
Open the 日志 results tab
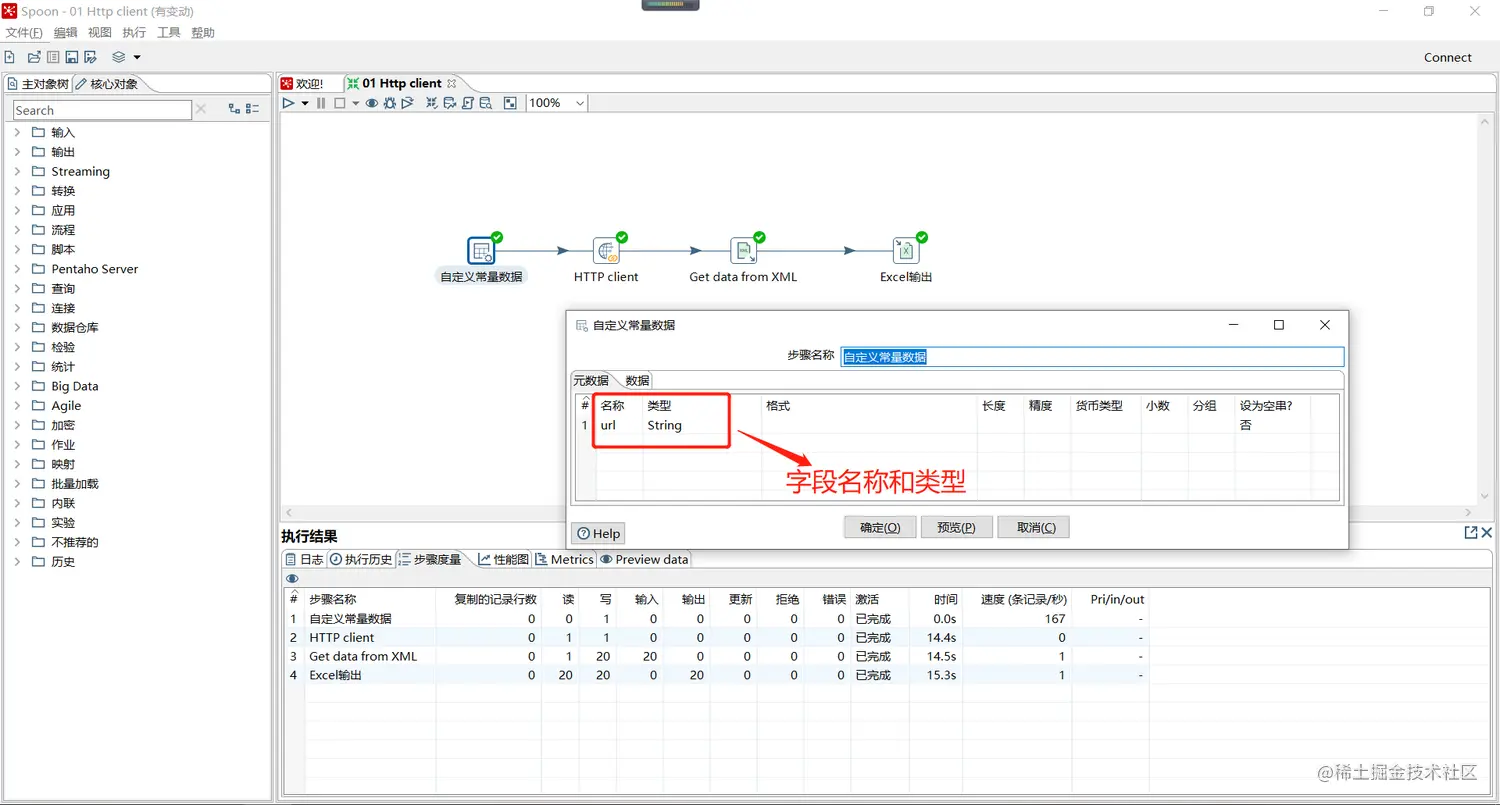(x=304, y=559)
